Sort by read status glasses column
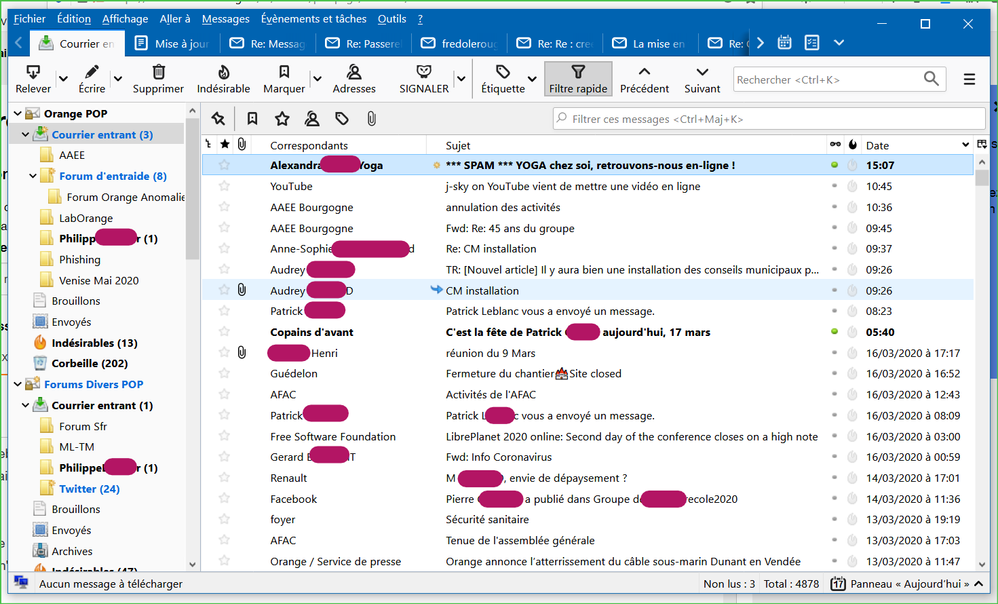The image size is (998, 604). [835, 144]
